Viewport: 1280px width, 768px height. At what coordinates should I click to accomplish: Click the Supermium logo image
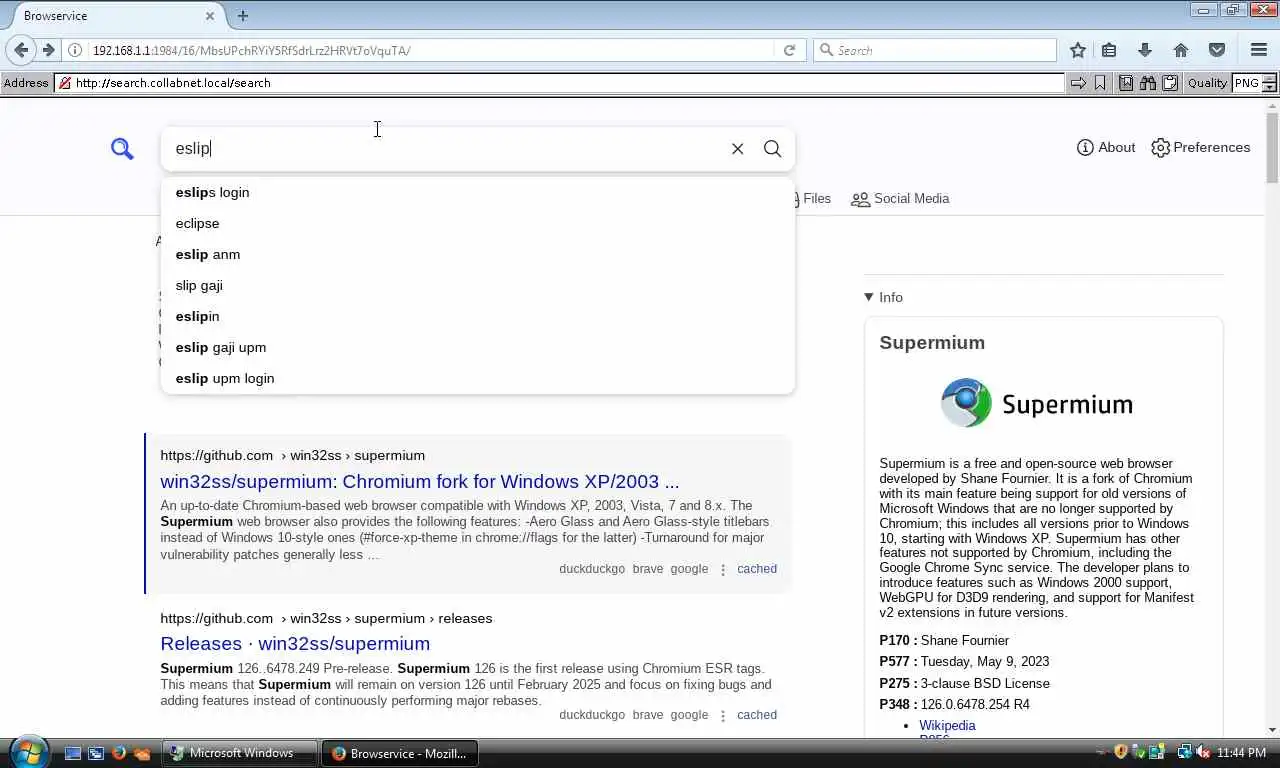(1036, 403)
